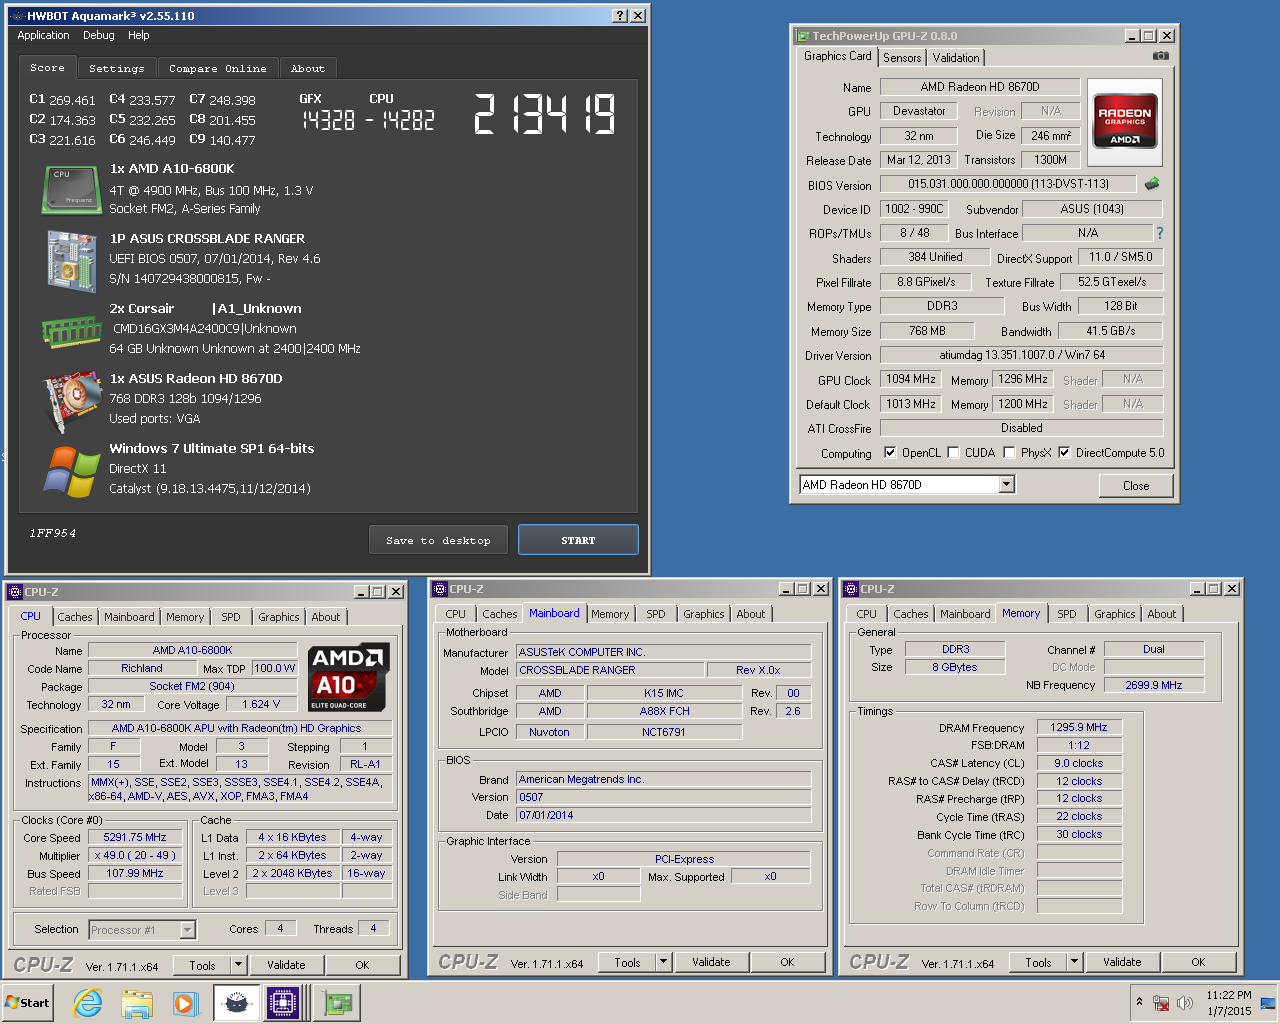Toggle the OpenCL checkbox
This screenshot has height=1024, width=1280.
(890, 453)
